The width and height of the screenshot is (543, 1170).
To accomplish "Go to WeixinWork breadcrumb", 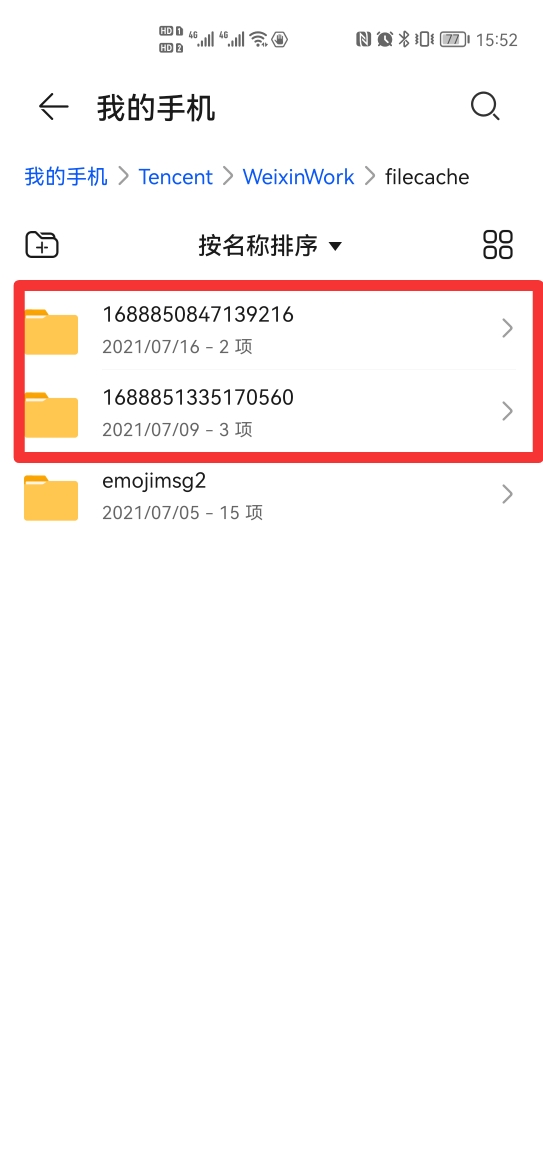I will click(299, 177).
